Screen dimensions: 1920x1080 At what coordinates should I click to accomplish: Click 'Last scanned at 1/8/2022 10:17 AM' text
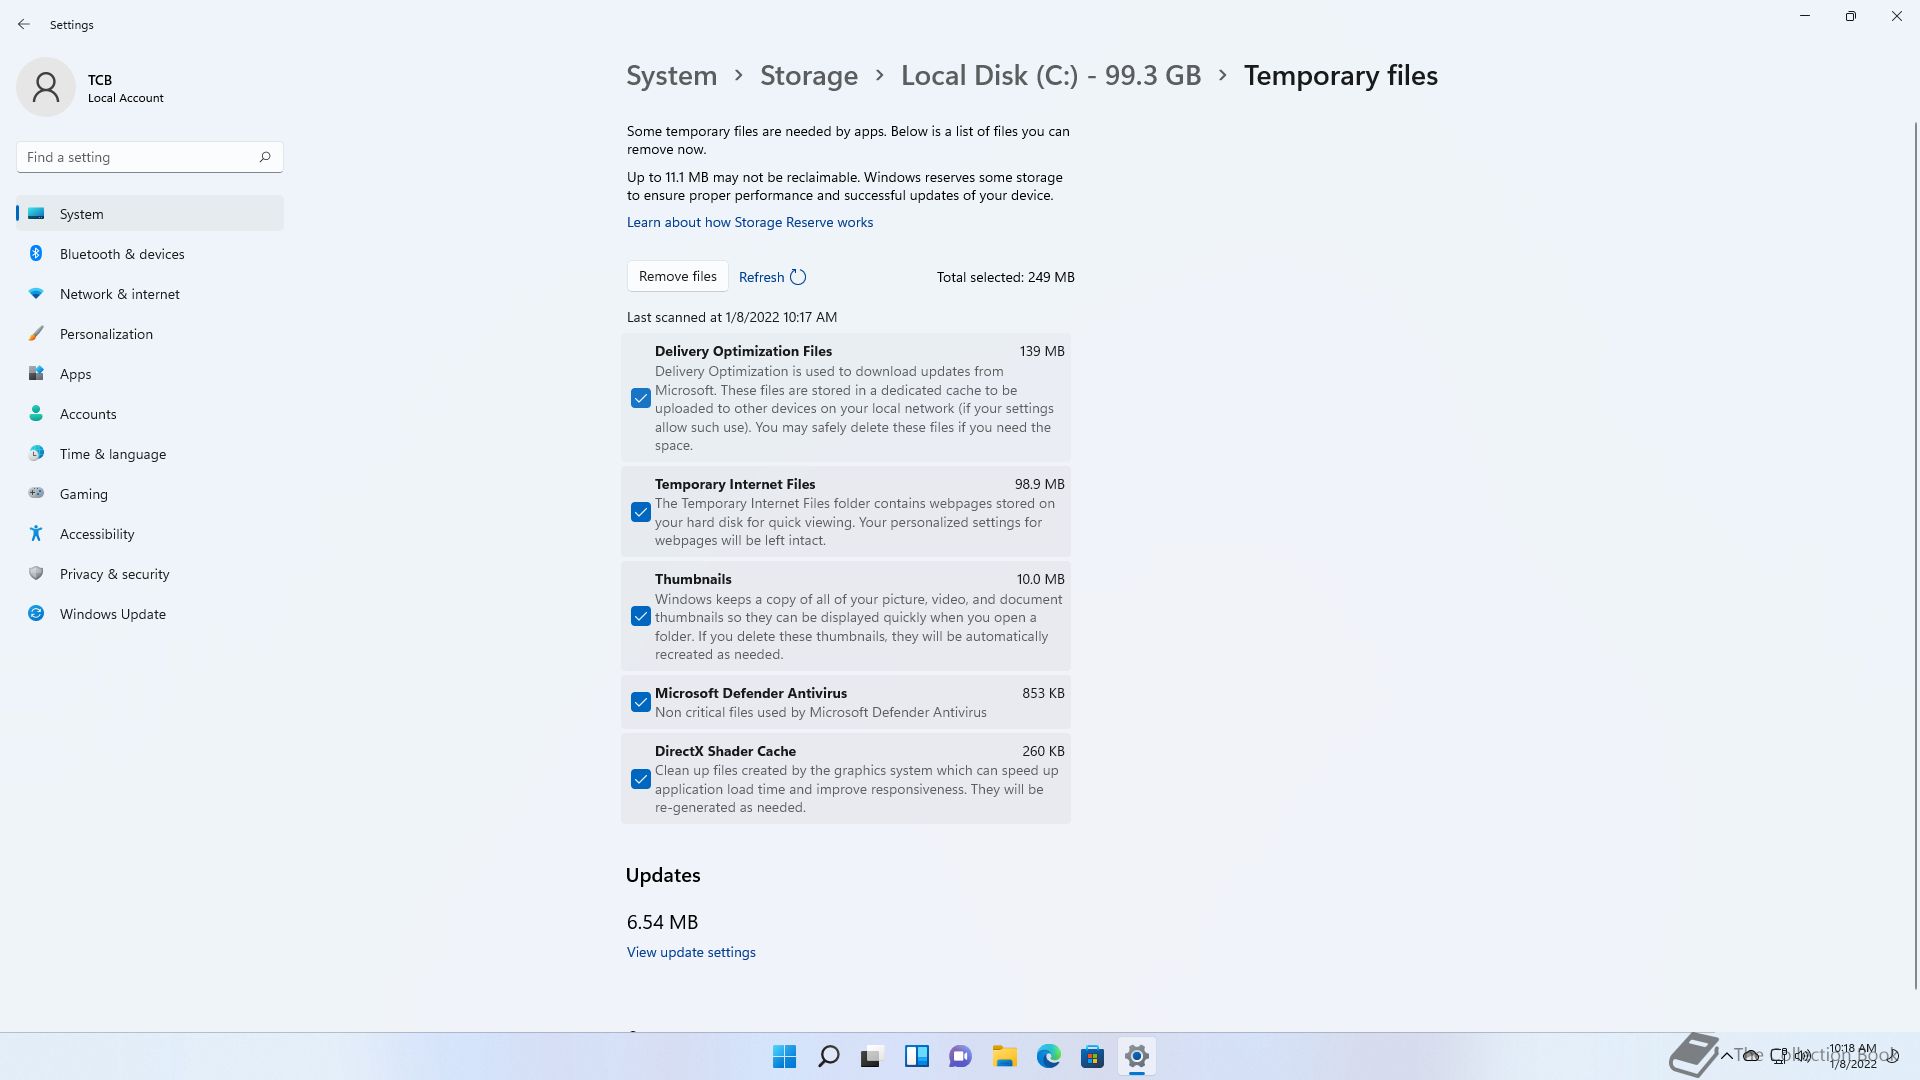(732, 317)
